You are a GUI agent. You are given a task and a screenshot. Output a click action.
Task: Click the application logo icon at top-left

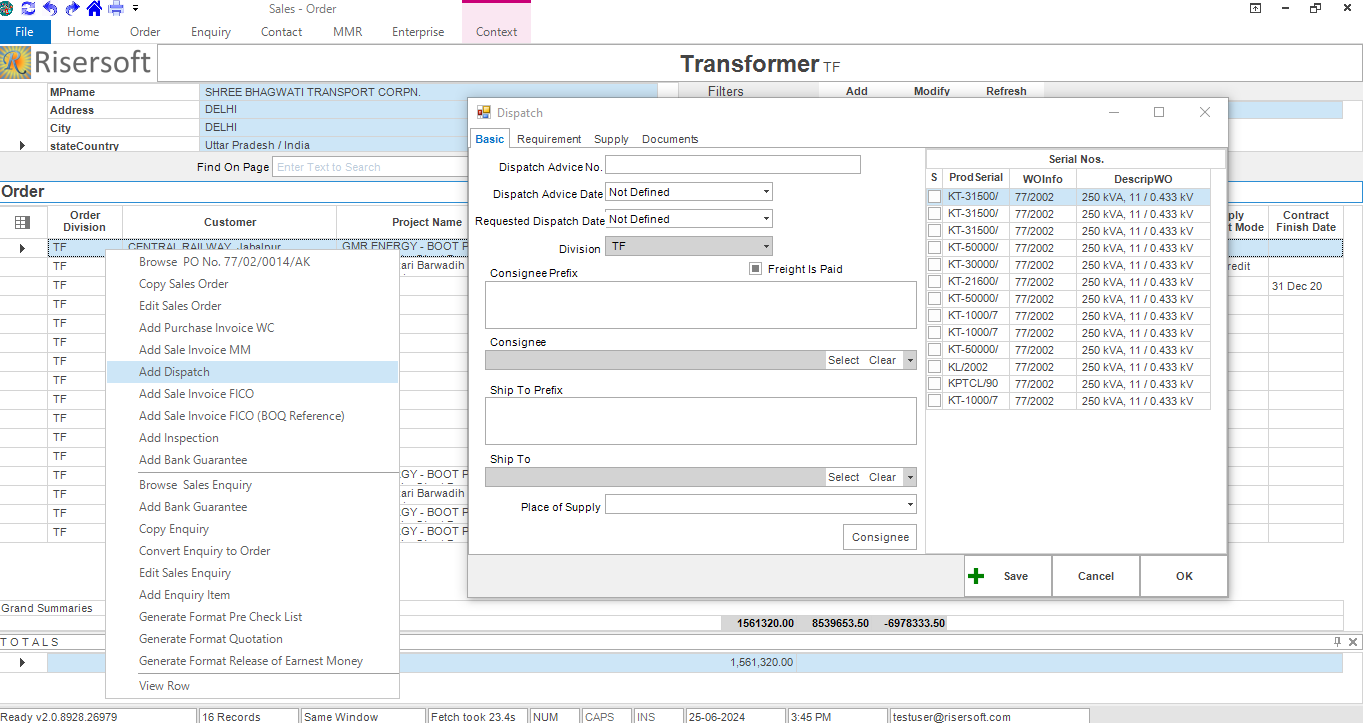7,8
